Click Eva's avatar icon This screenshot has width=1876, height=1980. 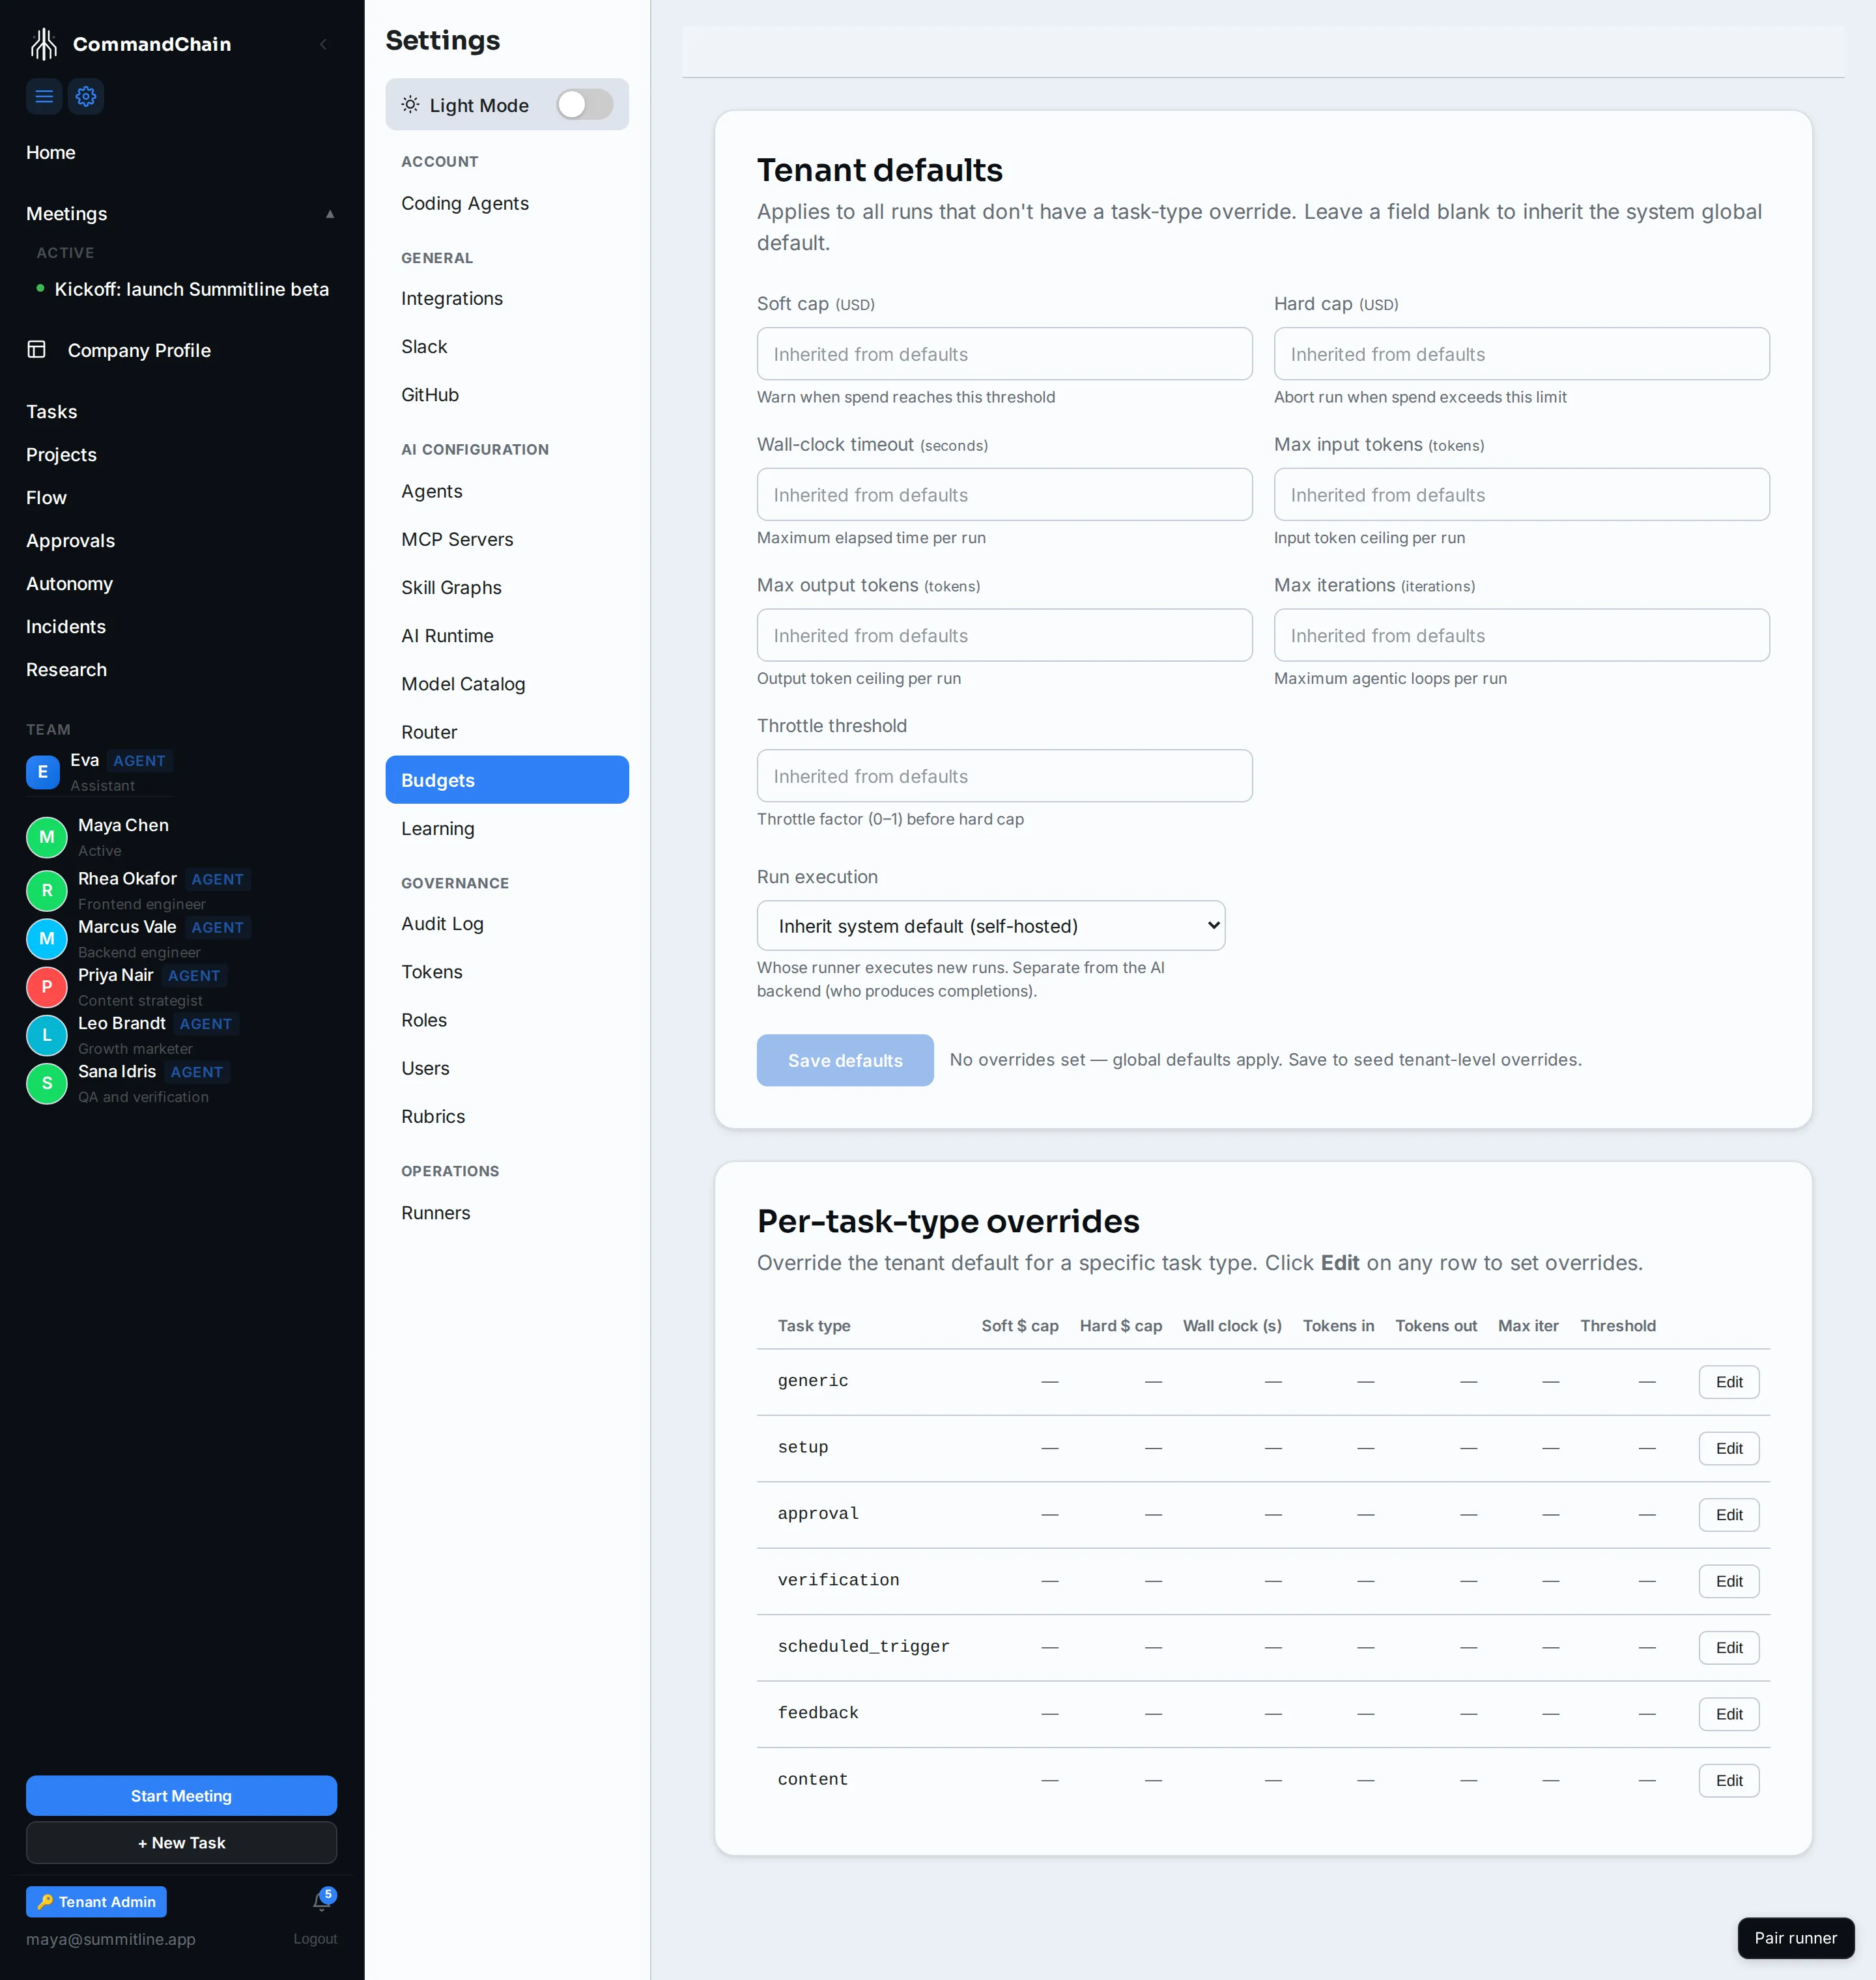pyautogui.click(x=43, y=772)
